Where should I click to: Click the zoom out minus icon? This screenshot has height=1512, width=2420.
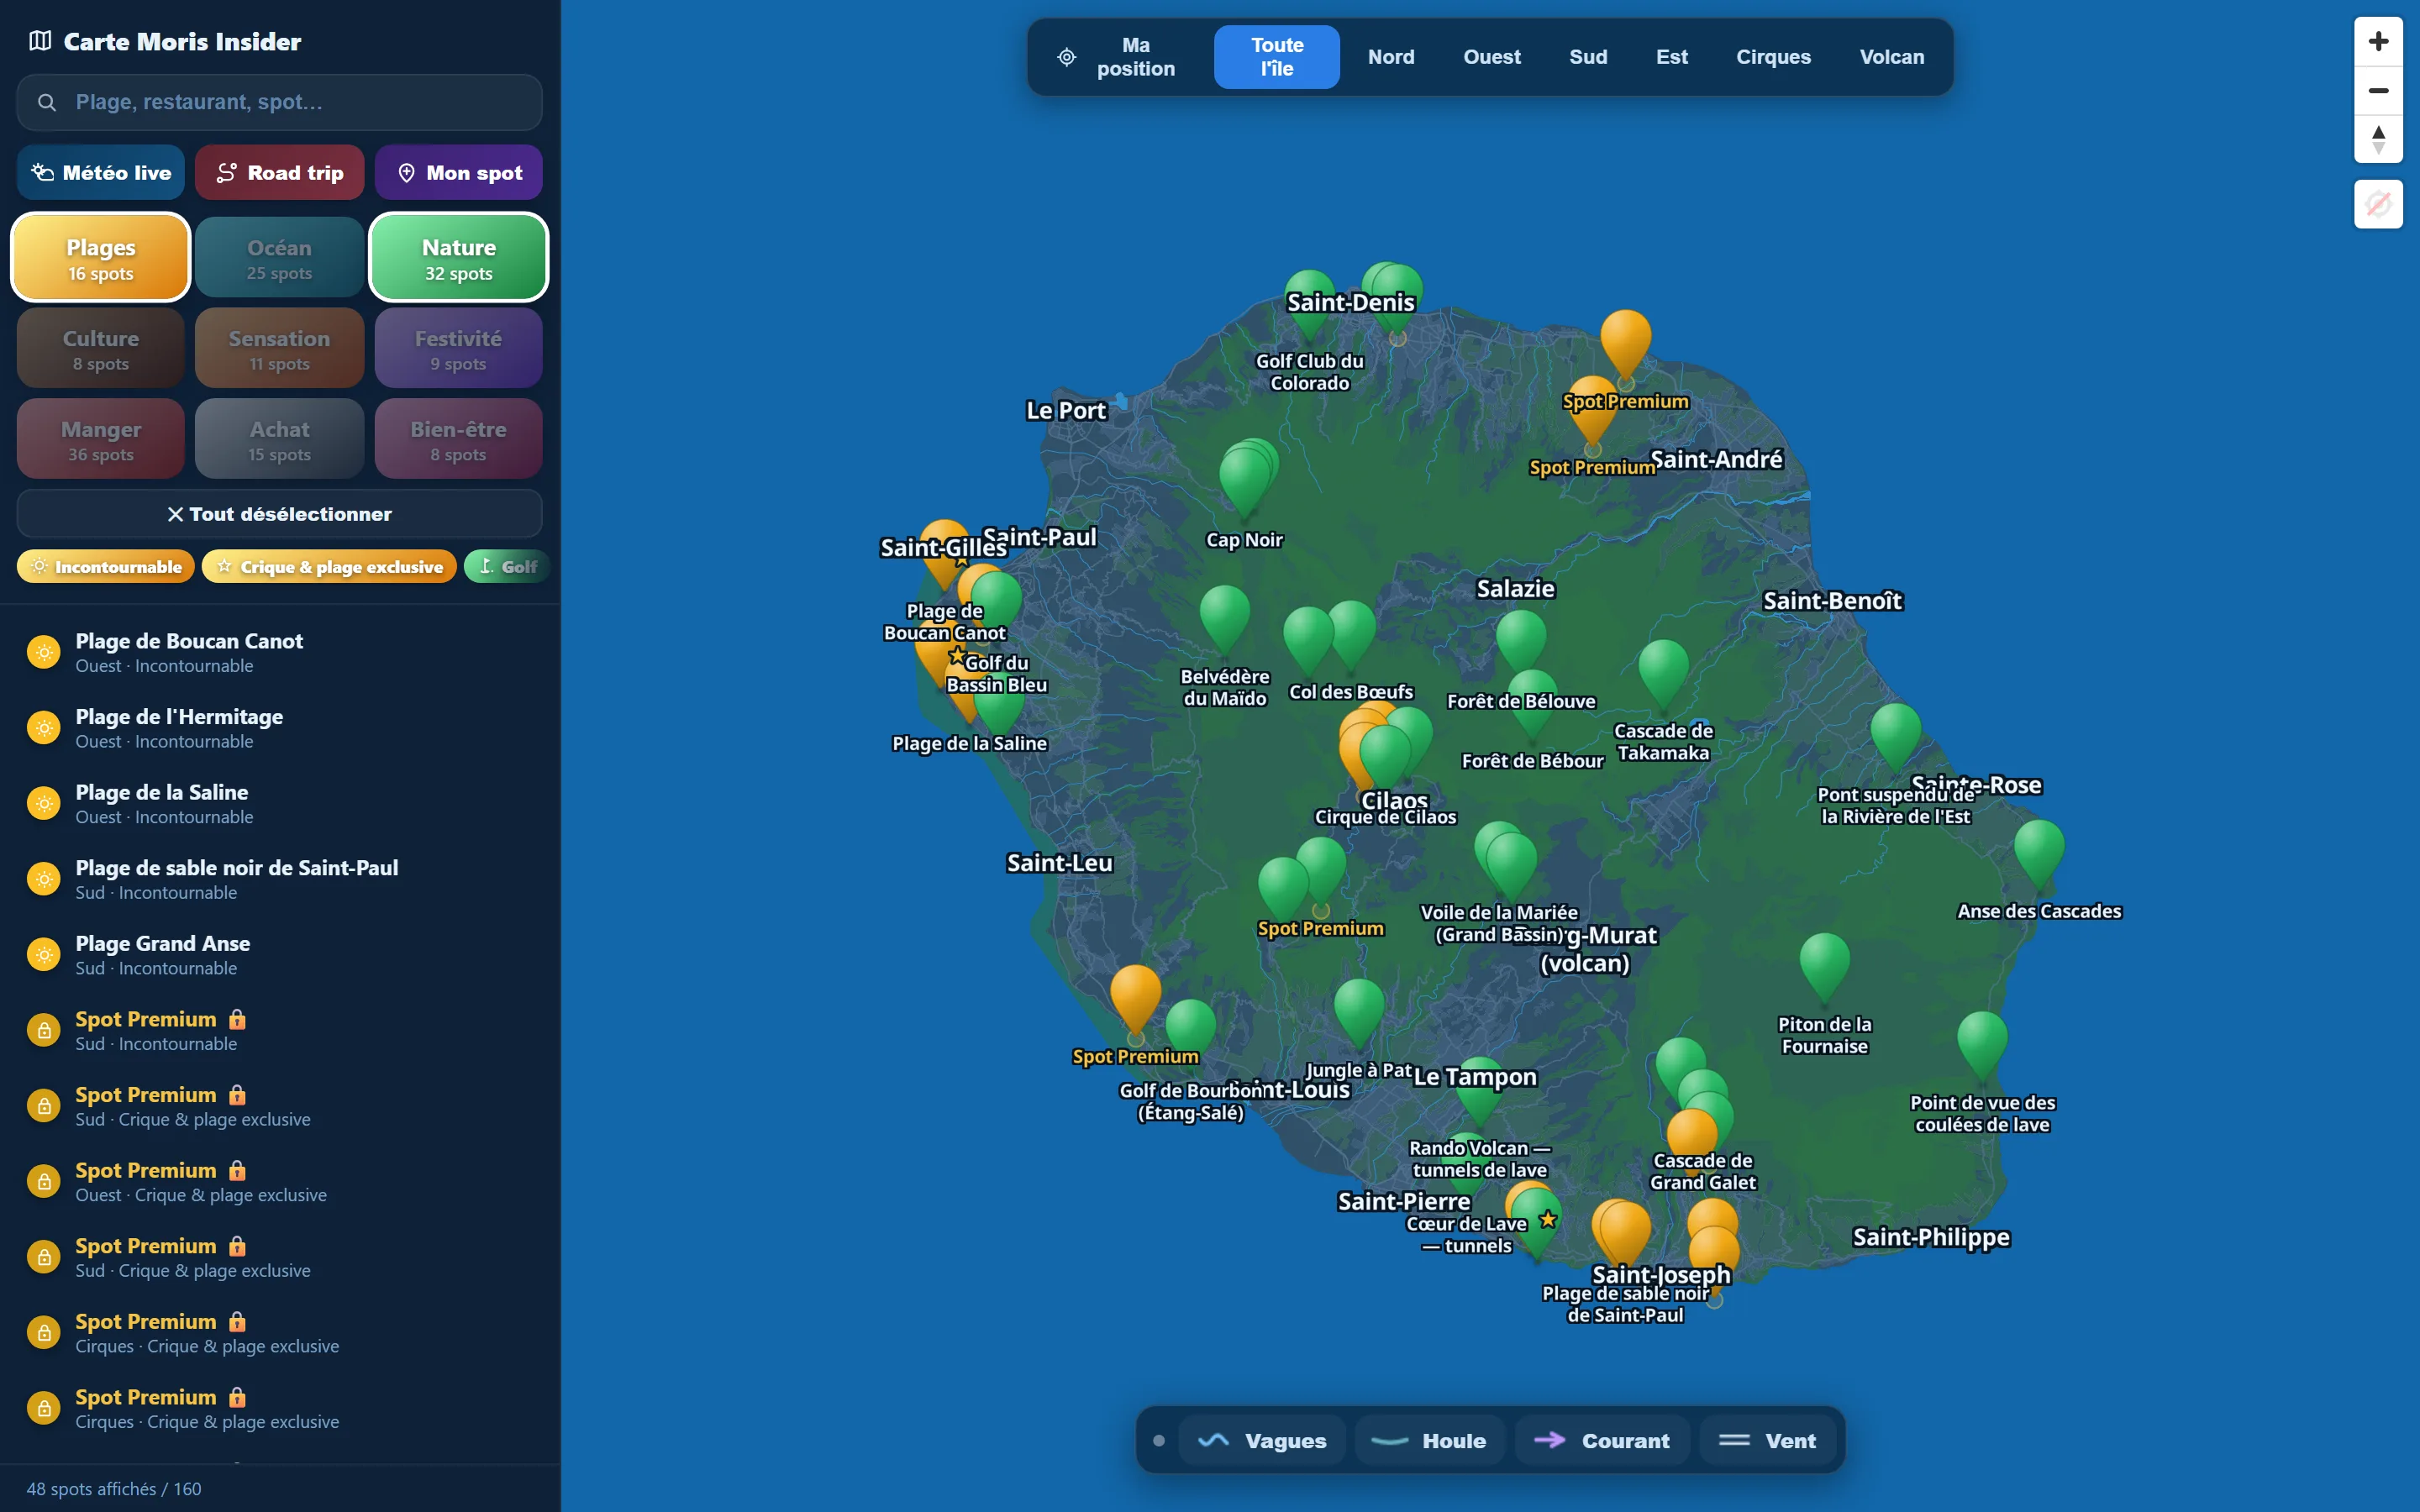(2378, 91)
